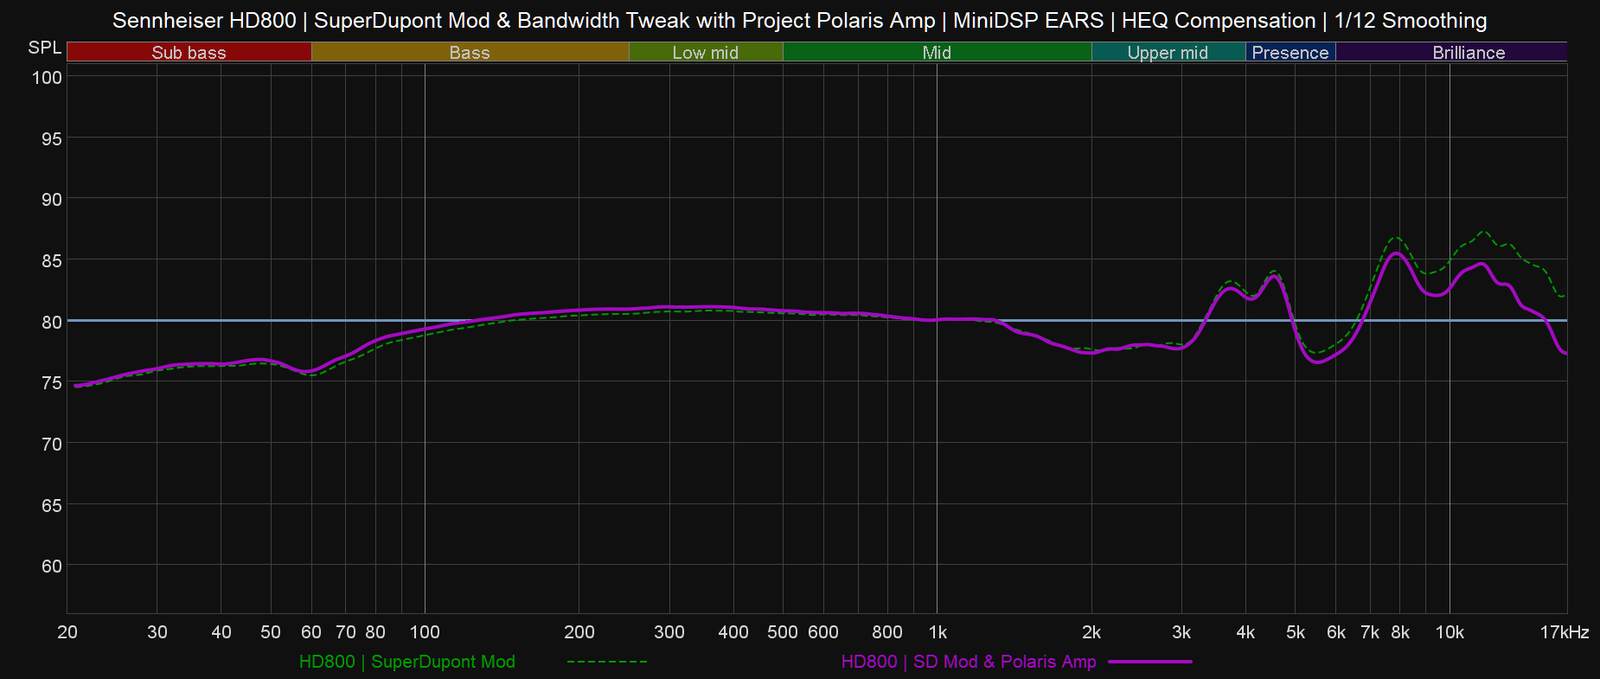Viewport: 1600px width, 679px height.
Task: Select the Low mid band segment
Action: [x=705, y=52]
